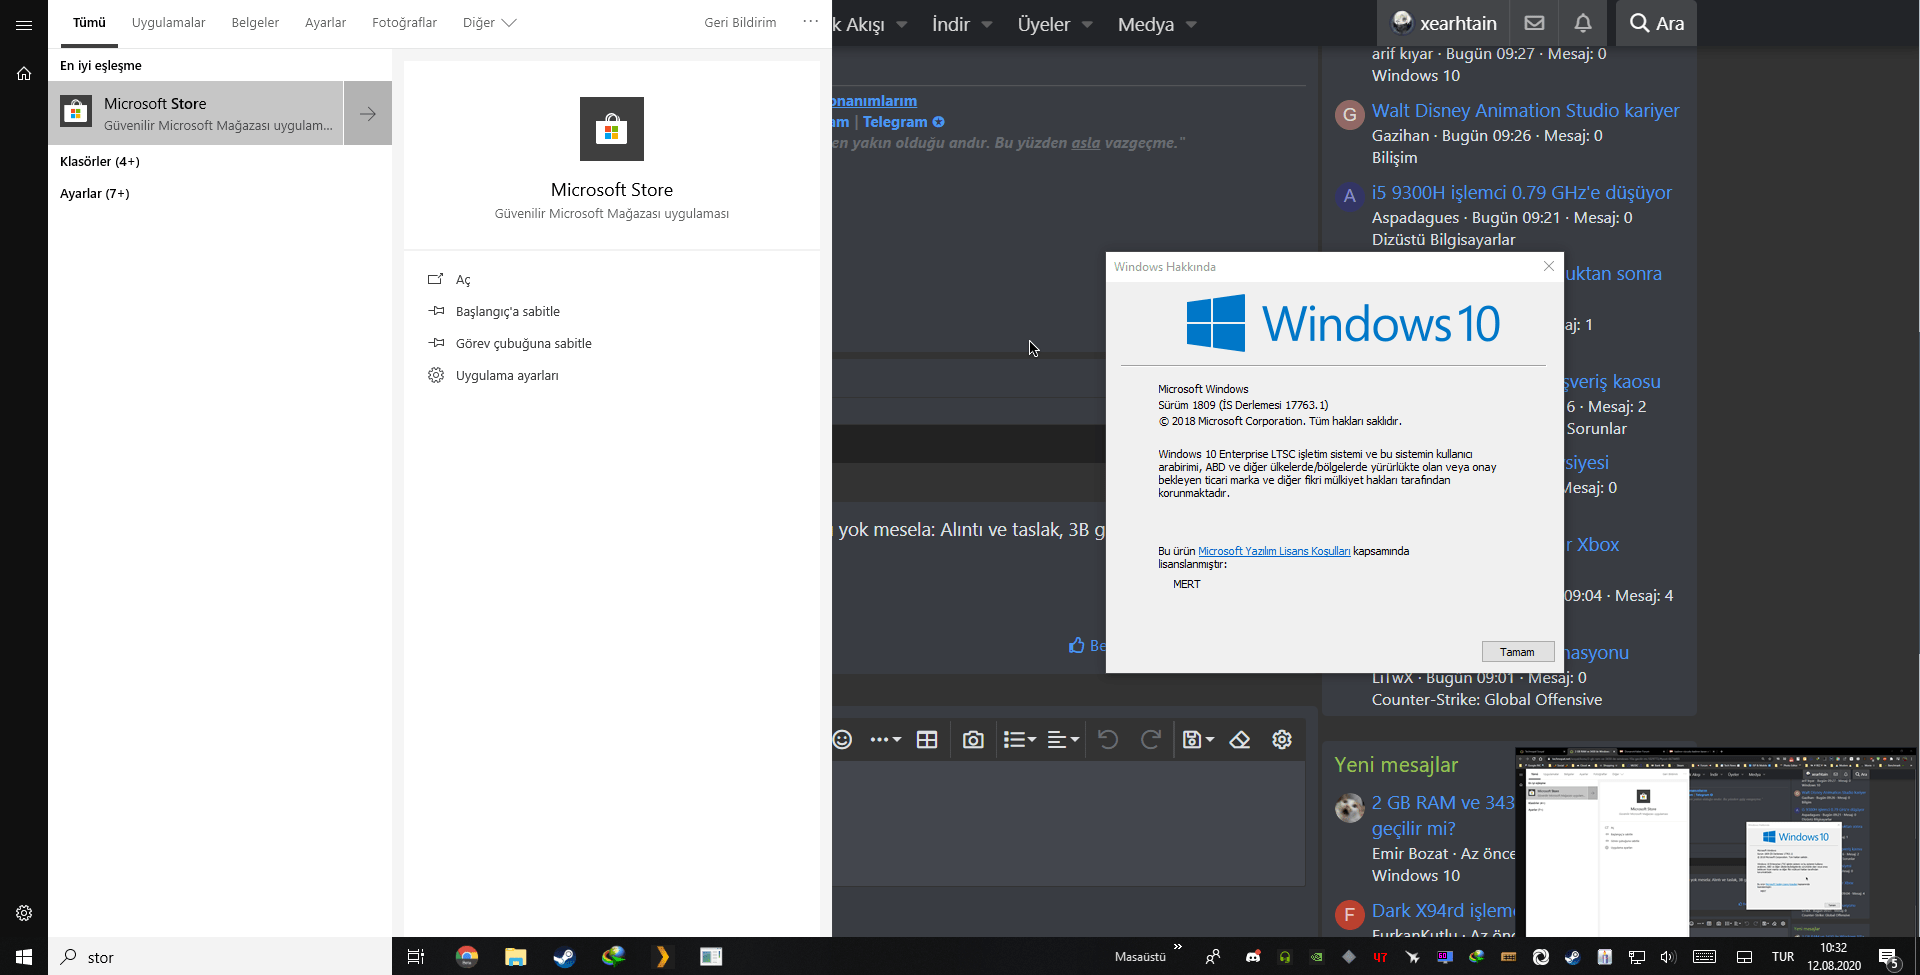Image resolution: width=1920 pixels, height=975 pixels.
Task: Click the redo icon in forum editor
Action: click(x=1151, y=739)
